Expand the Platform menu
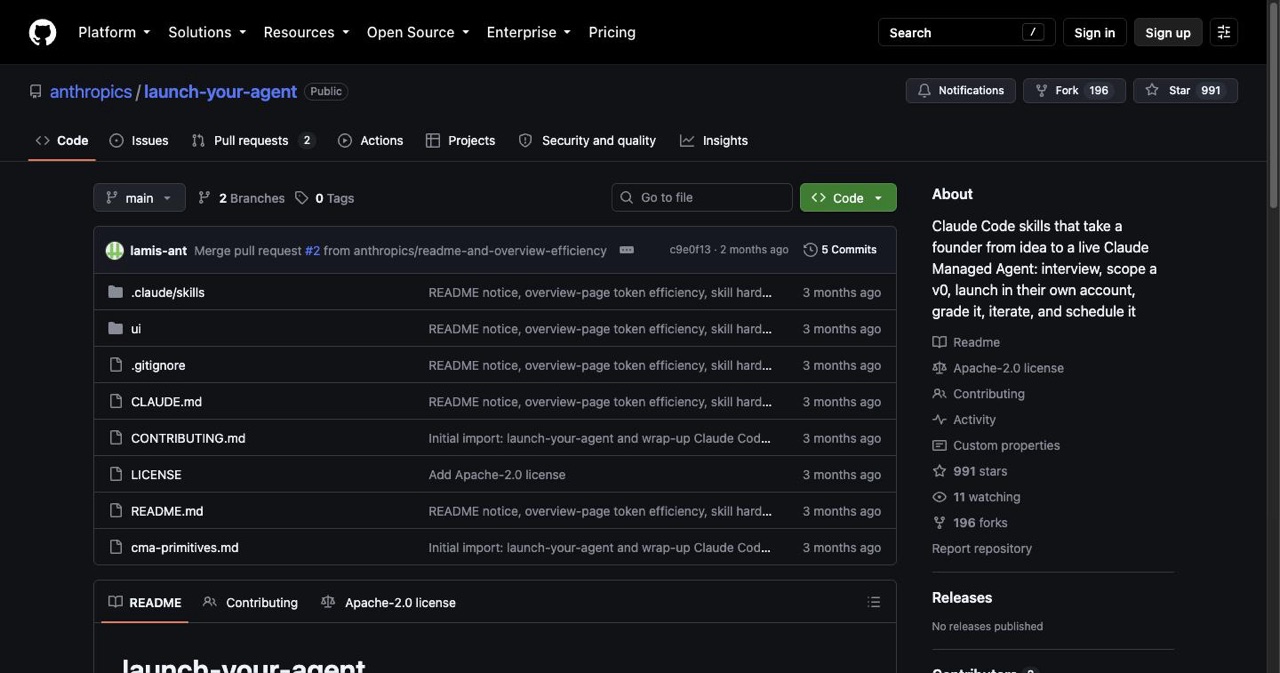The image size is (1280, 673). point(114,32)
